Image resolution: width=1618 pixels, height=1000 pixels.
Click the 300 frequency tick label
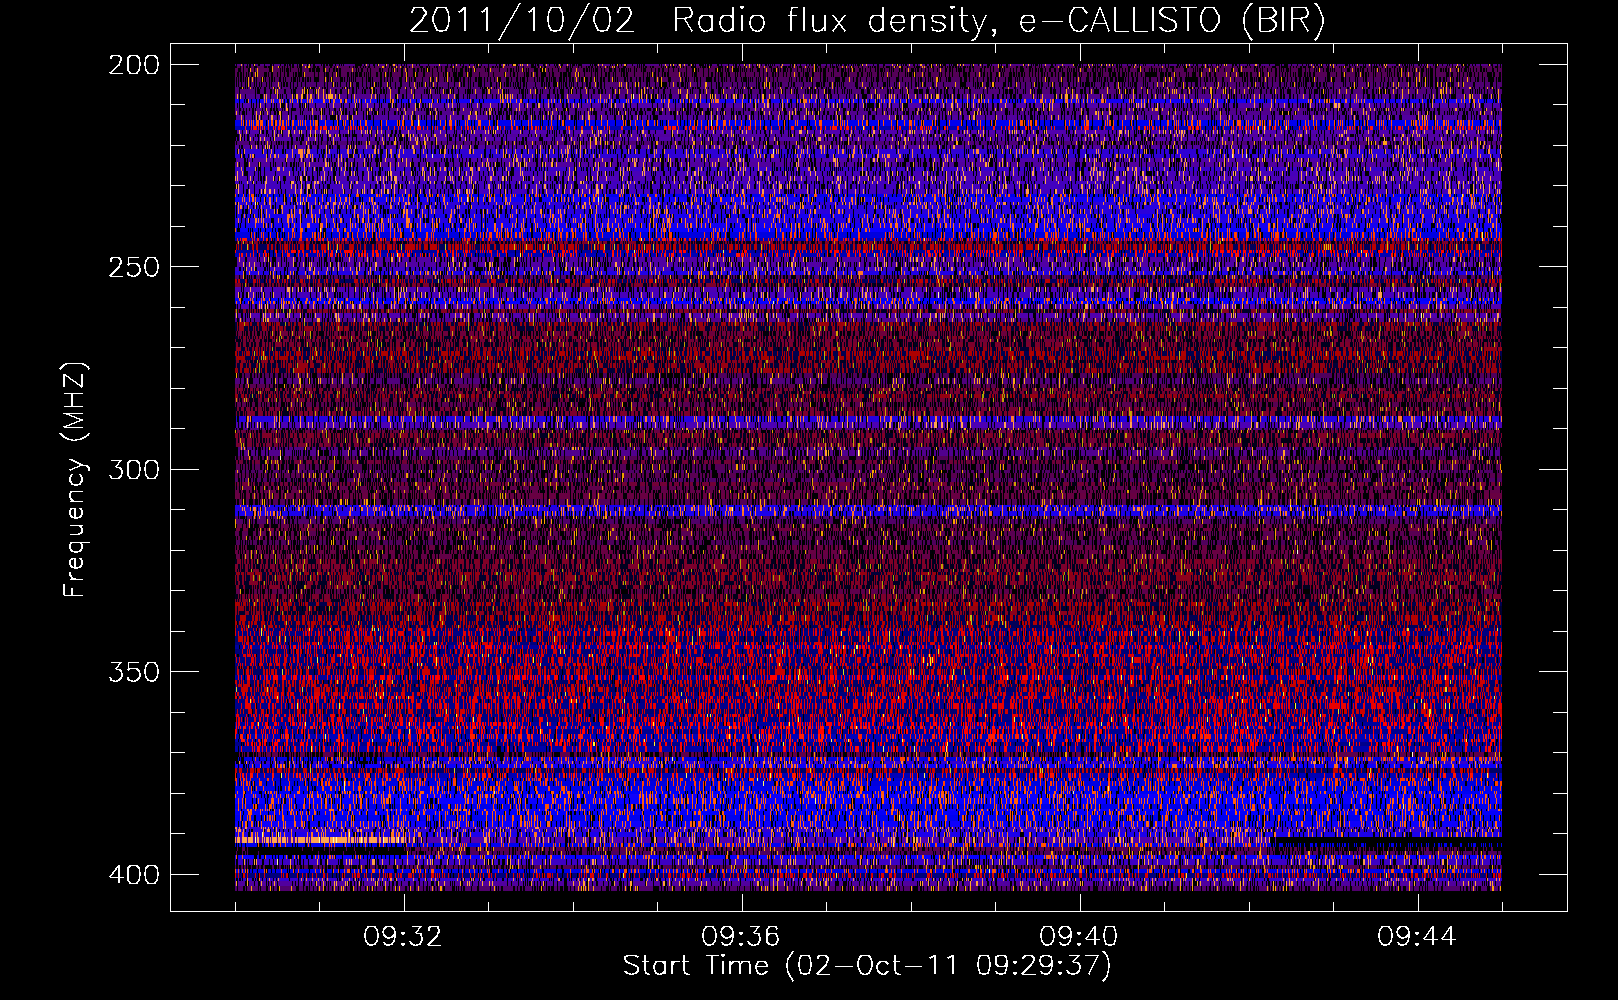tap(134, 469)
